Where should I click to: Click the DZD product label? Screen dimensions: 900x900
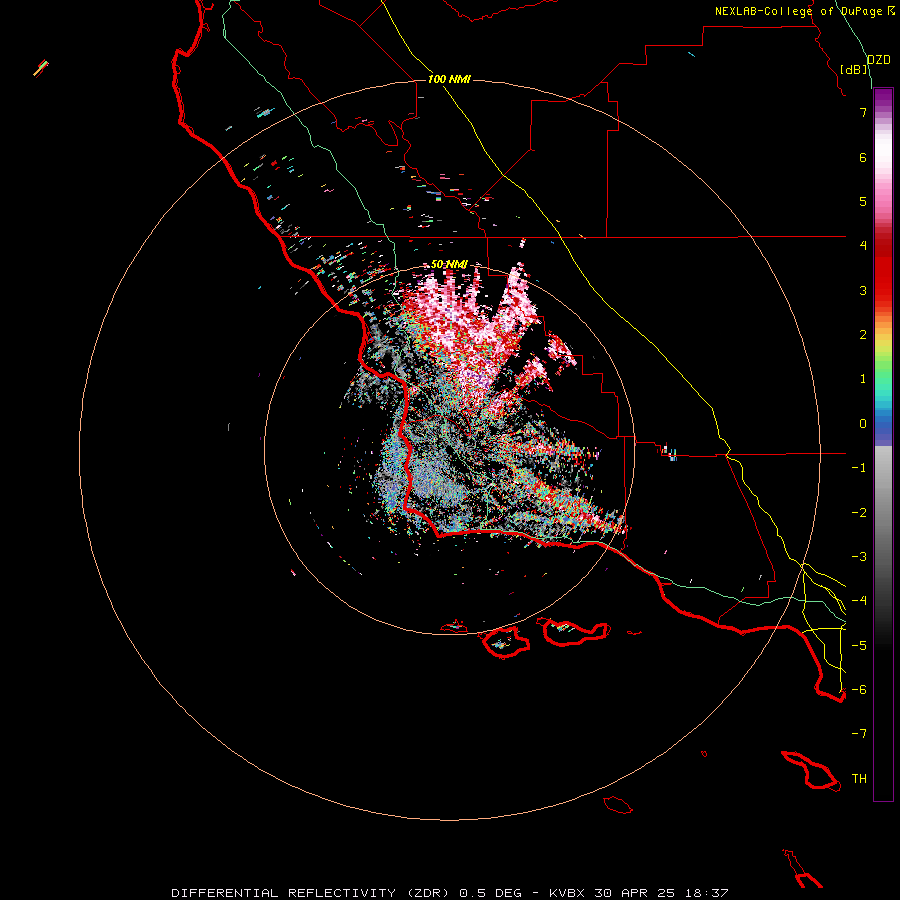tap(879, 60)
